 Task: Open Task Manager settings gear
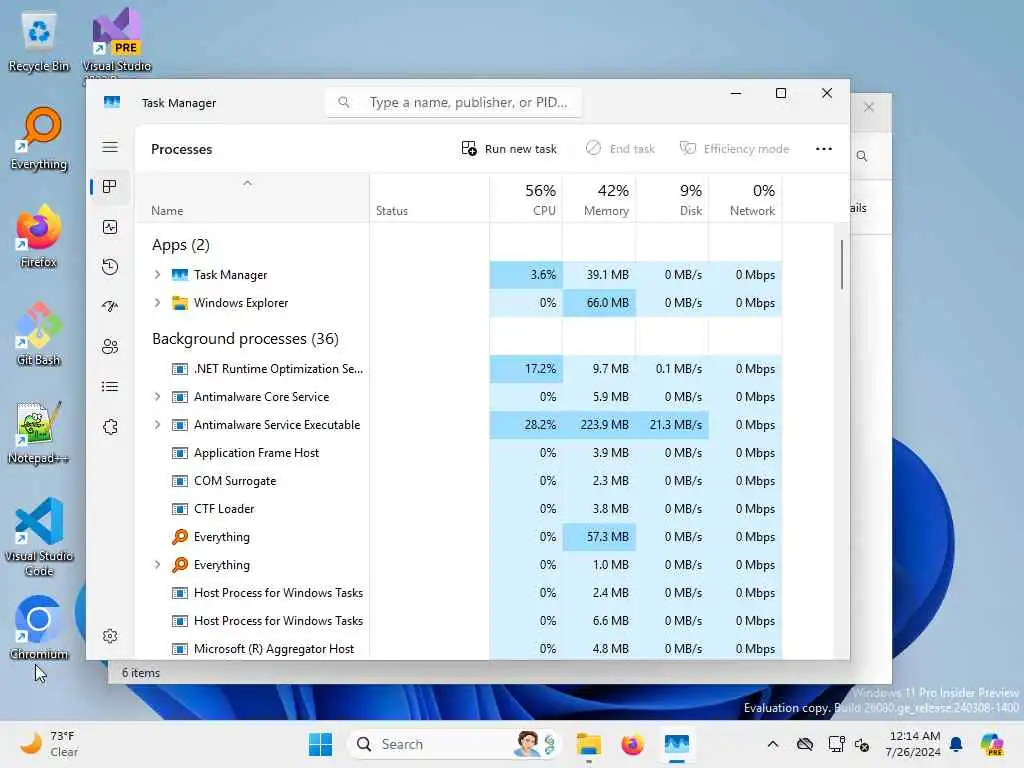(110, 636)
